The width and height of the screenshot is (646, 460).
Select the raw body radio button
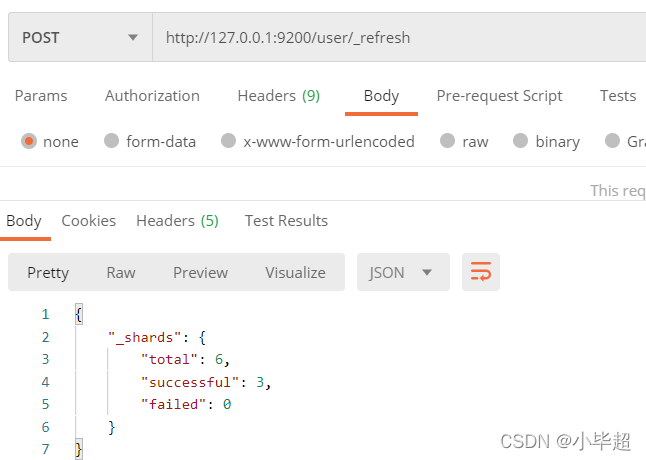pos(447,140)
